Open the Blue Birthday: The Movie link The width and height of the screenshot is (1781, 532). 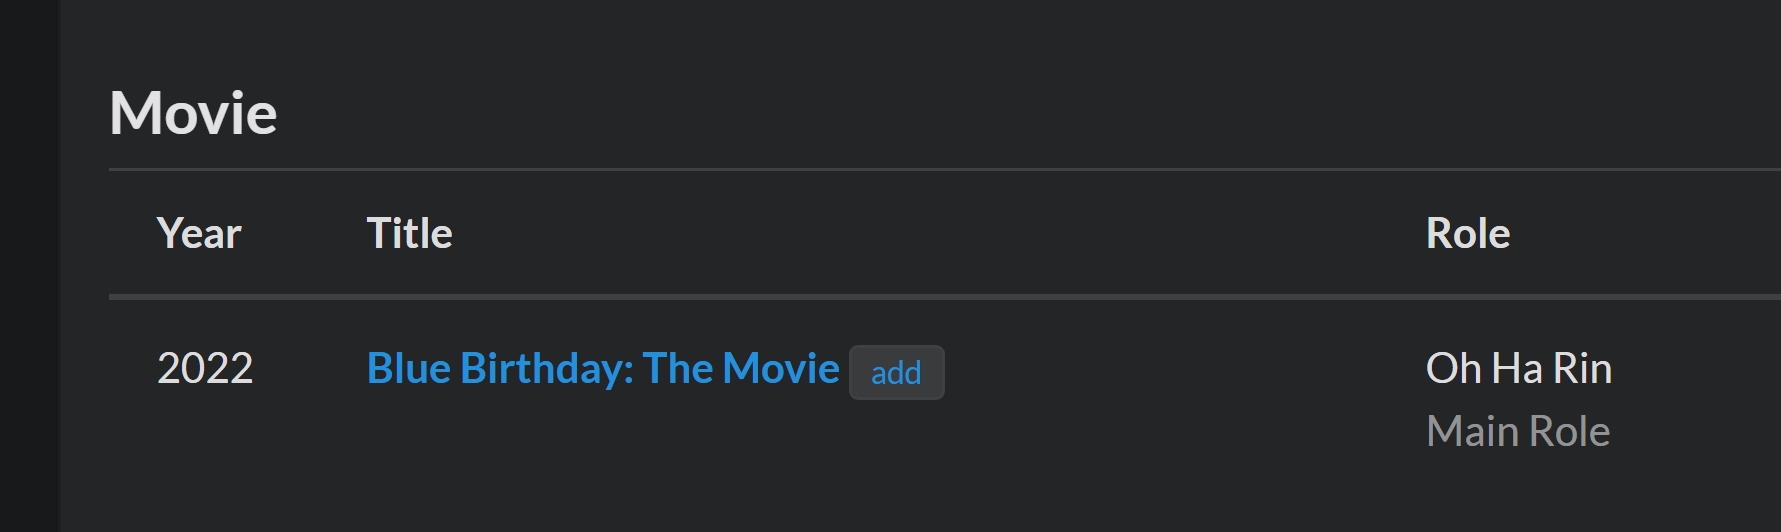pyautogui.click(x=603, y=369)
